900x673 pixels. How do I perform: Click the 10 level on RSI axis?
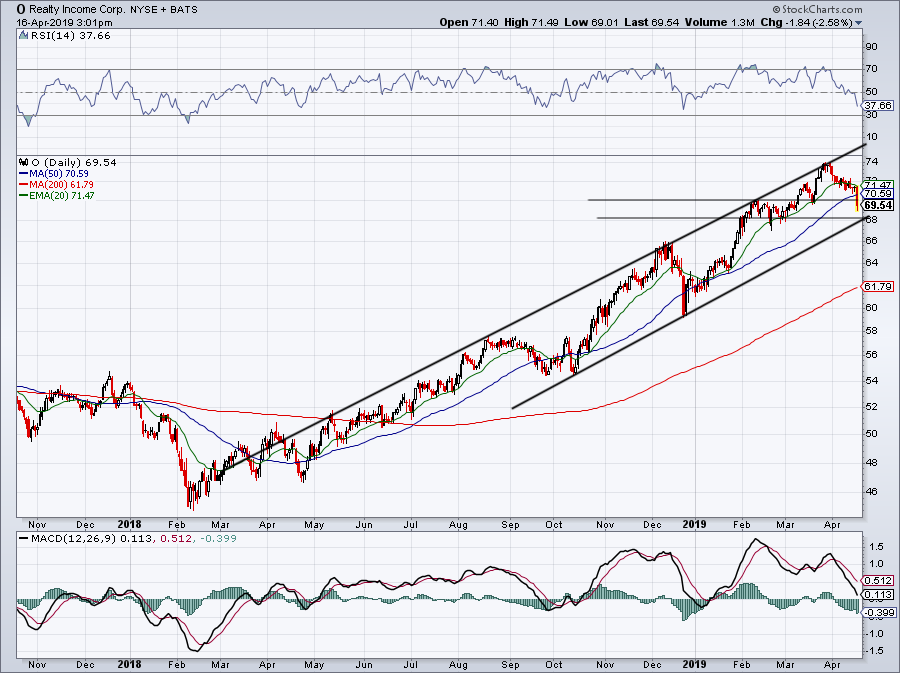coord(871,137)
